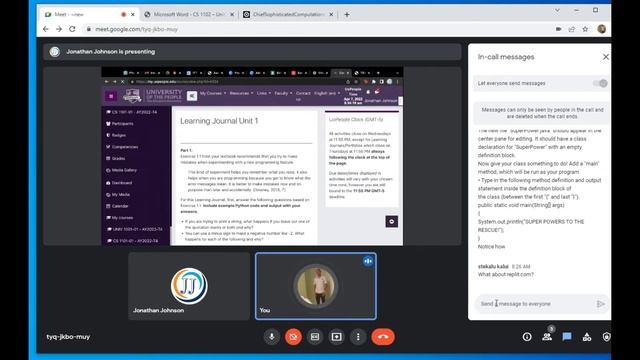Click the presenter avatar beside Jonathan Johnson is presenting
This screenshot has width=640, height=360.
coord(55,52)
